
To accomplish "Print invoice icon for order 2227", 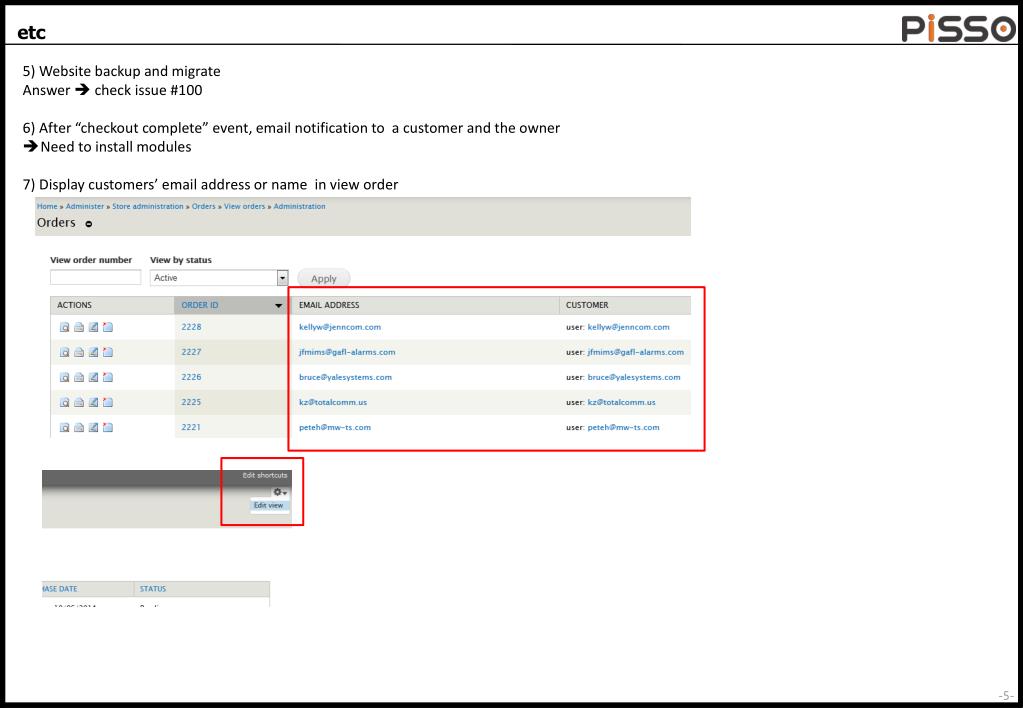I will tap(79, 352).
